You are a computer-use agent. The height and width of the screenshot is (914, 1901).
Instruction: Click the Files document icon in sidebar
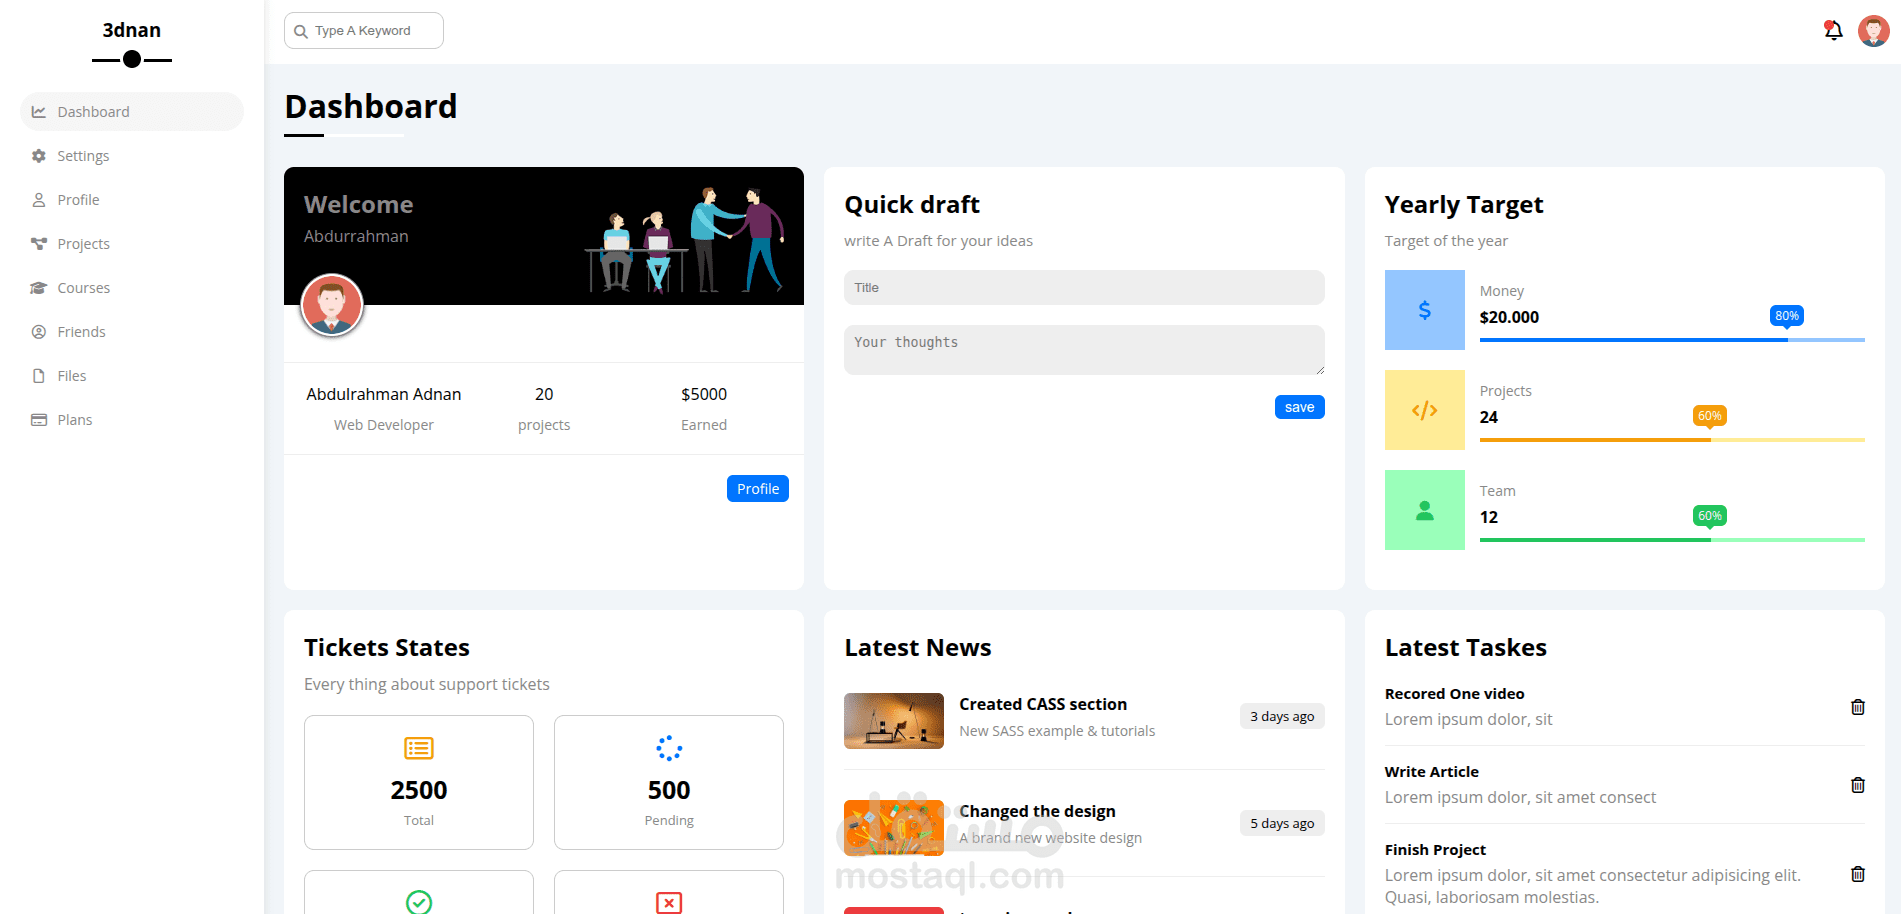tap(39, 376)
